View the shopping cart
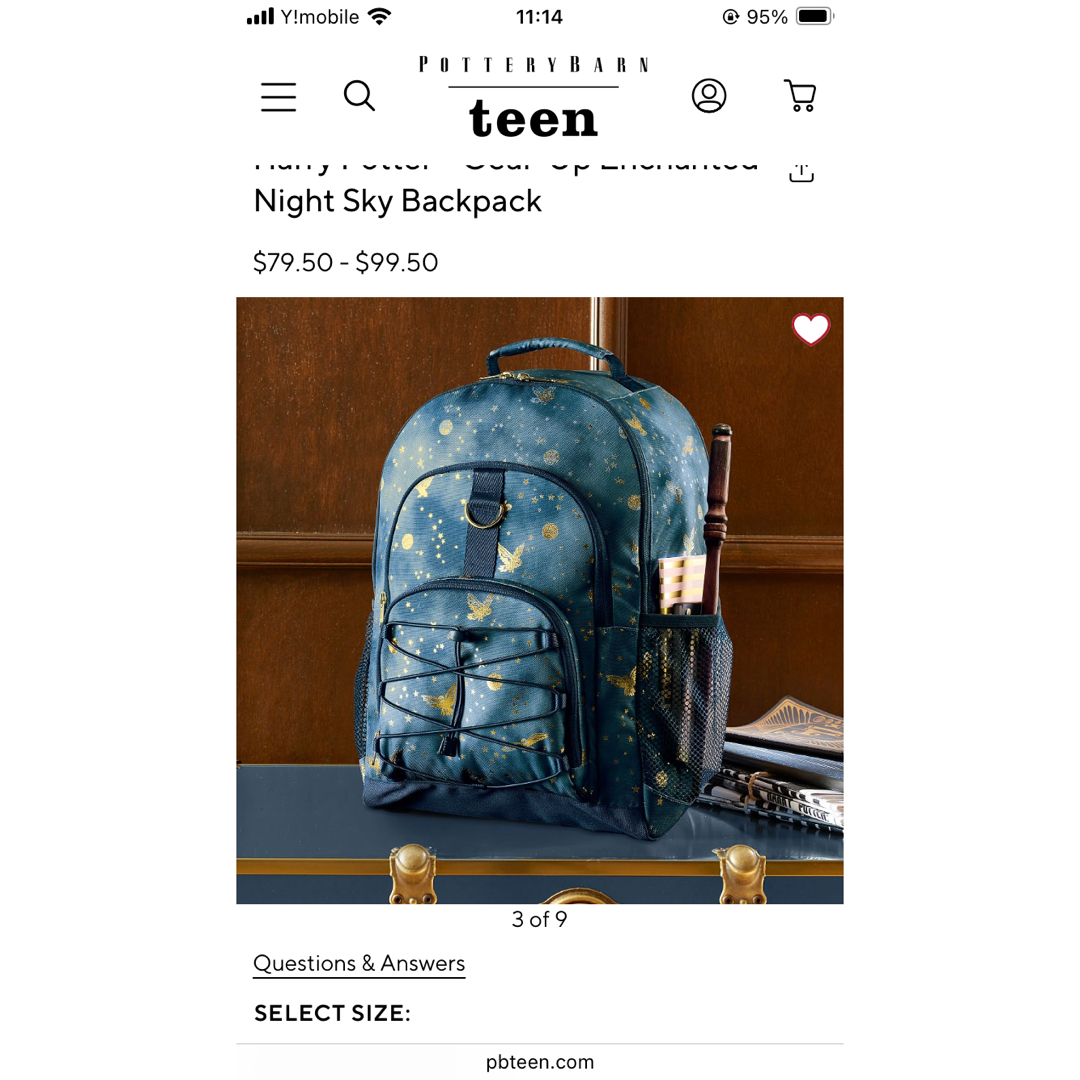This screenshot has height=1080, width=1080. 800,96
